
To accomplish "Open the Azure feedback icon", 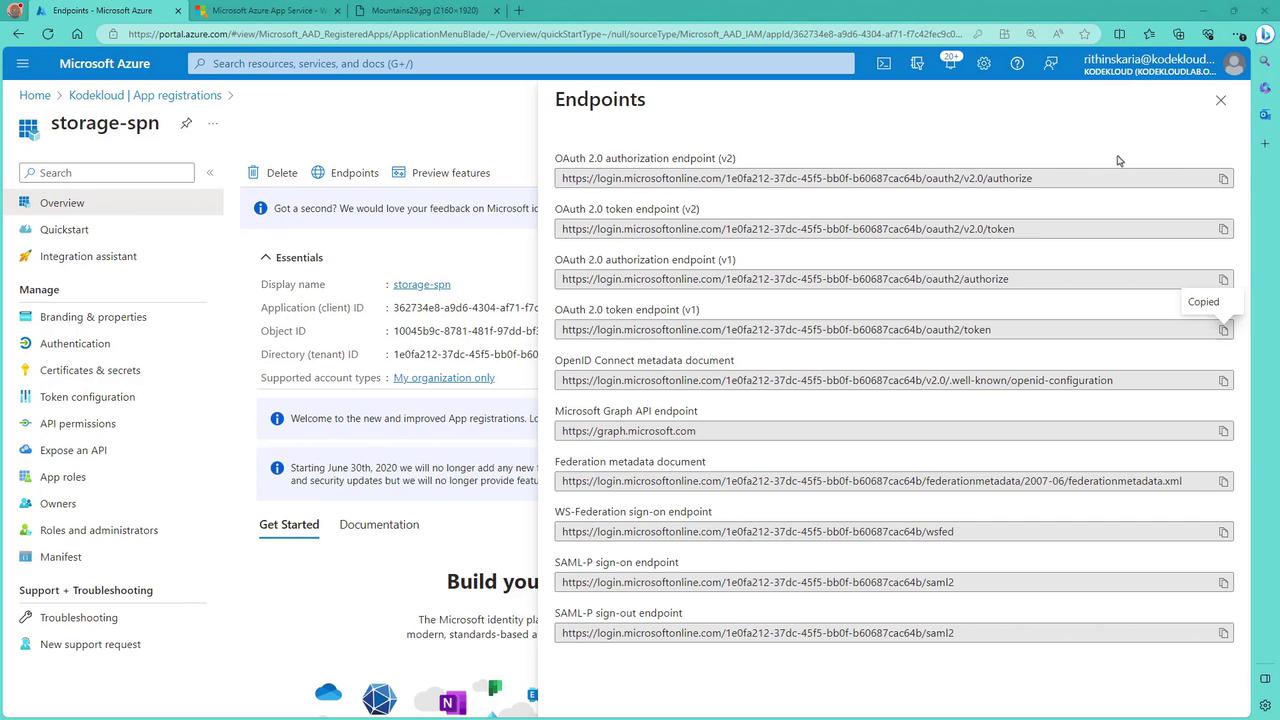I will pyautogui.click(x=1050, y=63).
